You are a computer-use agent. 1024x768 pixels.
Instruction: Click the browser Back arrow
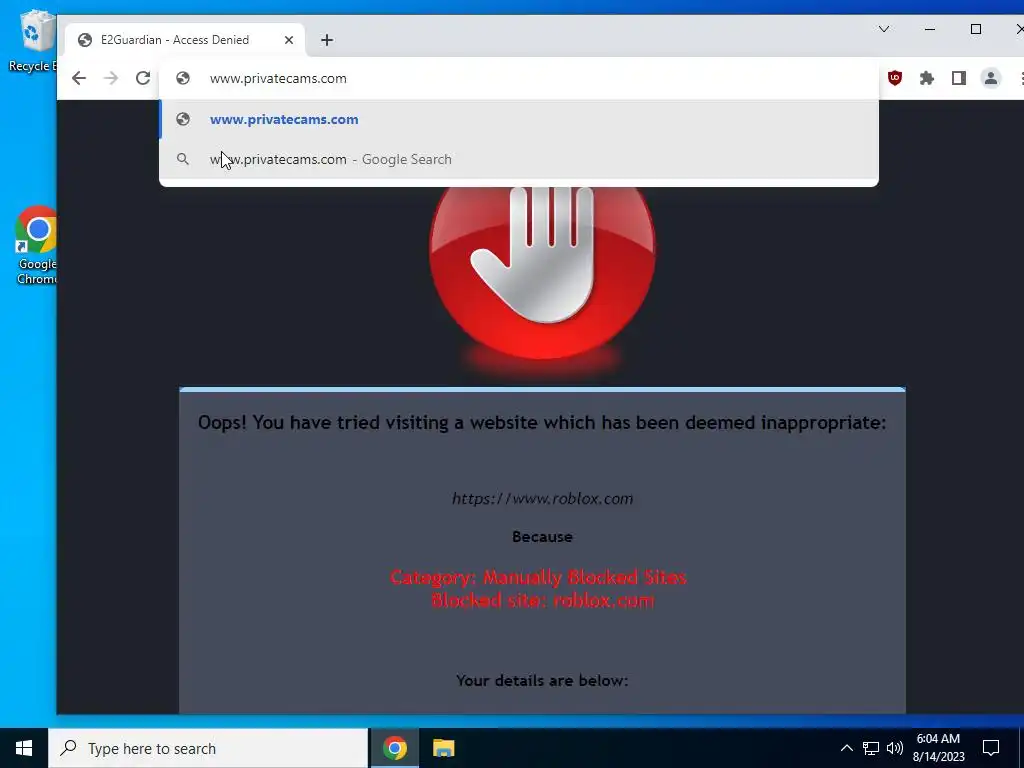[79, 78]
